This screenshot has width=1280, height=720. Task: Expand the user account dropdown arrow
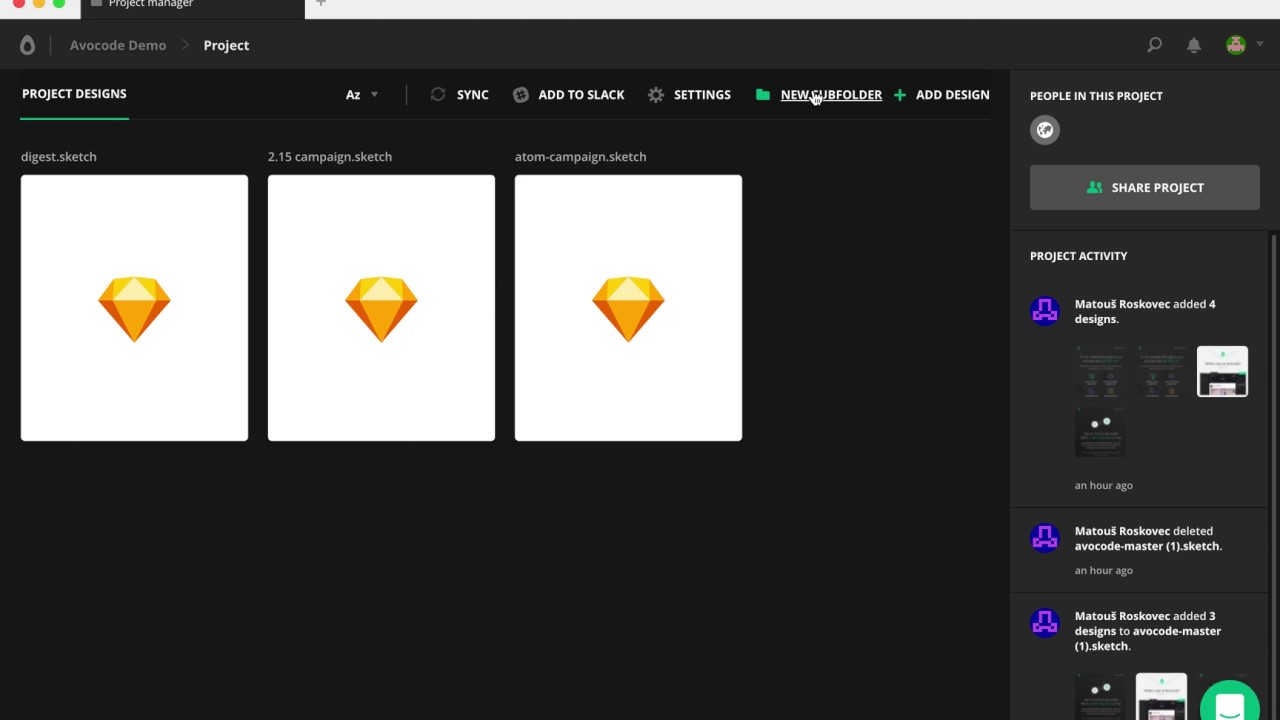(1260, 45)
